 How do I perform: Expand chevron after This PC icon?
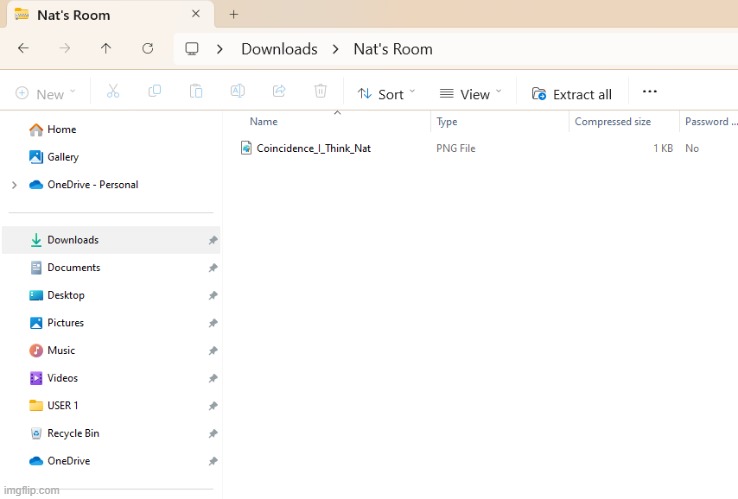(219, 49)
